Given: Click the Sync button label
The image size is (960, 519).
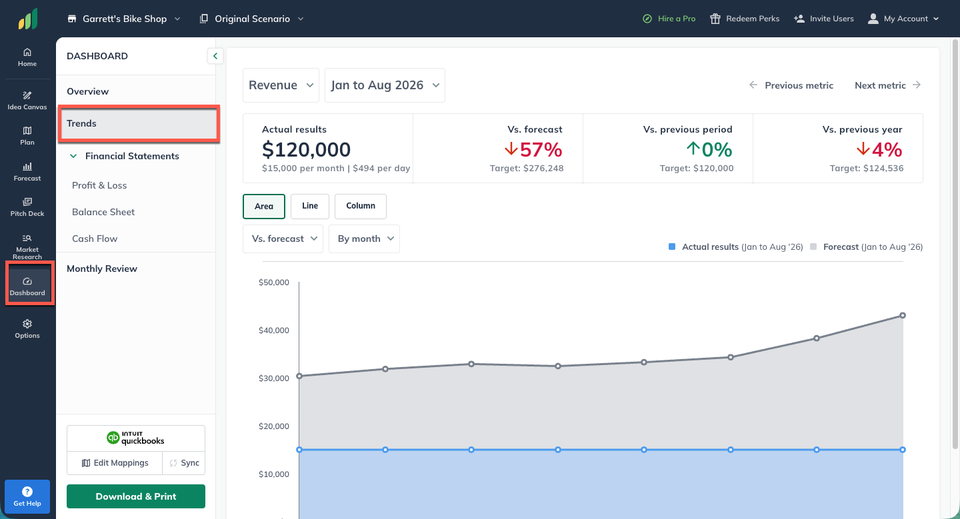Looking at the screenshot, I should (x=190, y=463).
